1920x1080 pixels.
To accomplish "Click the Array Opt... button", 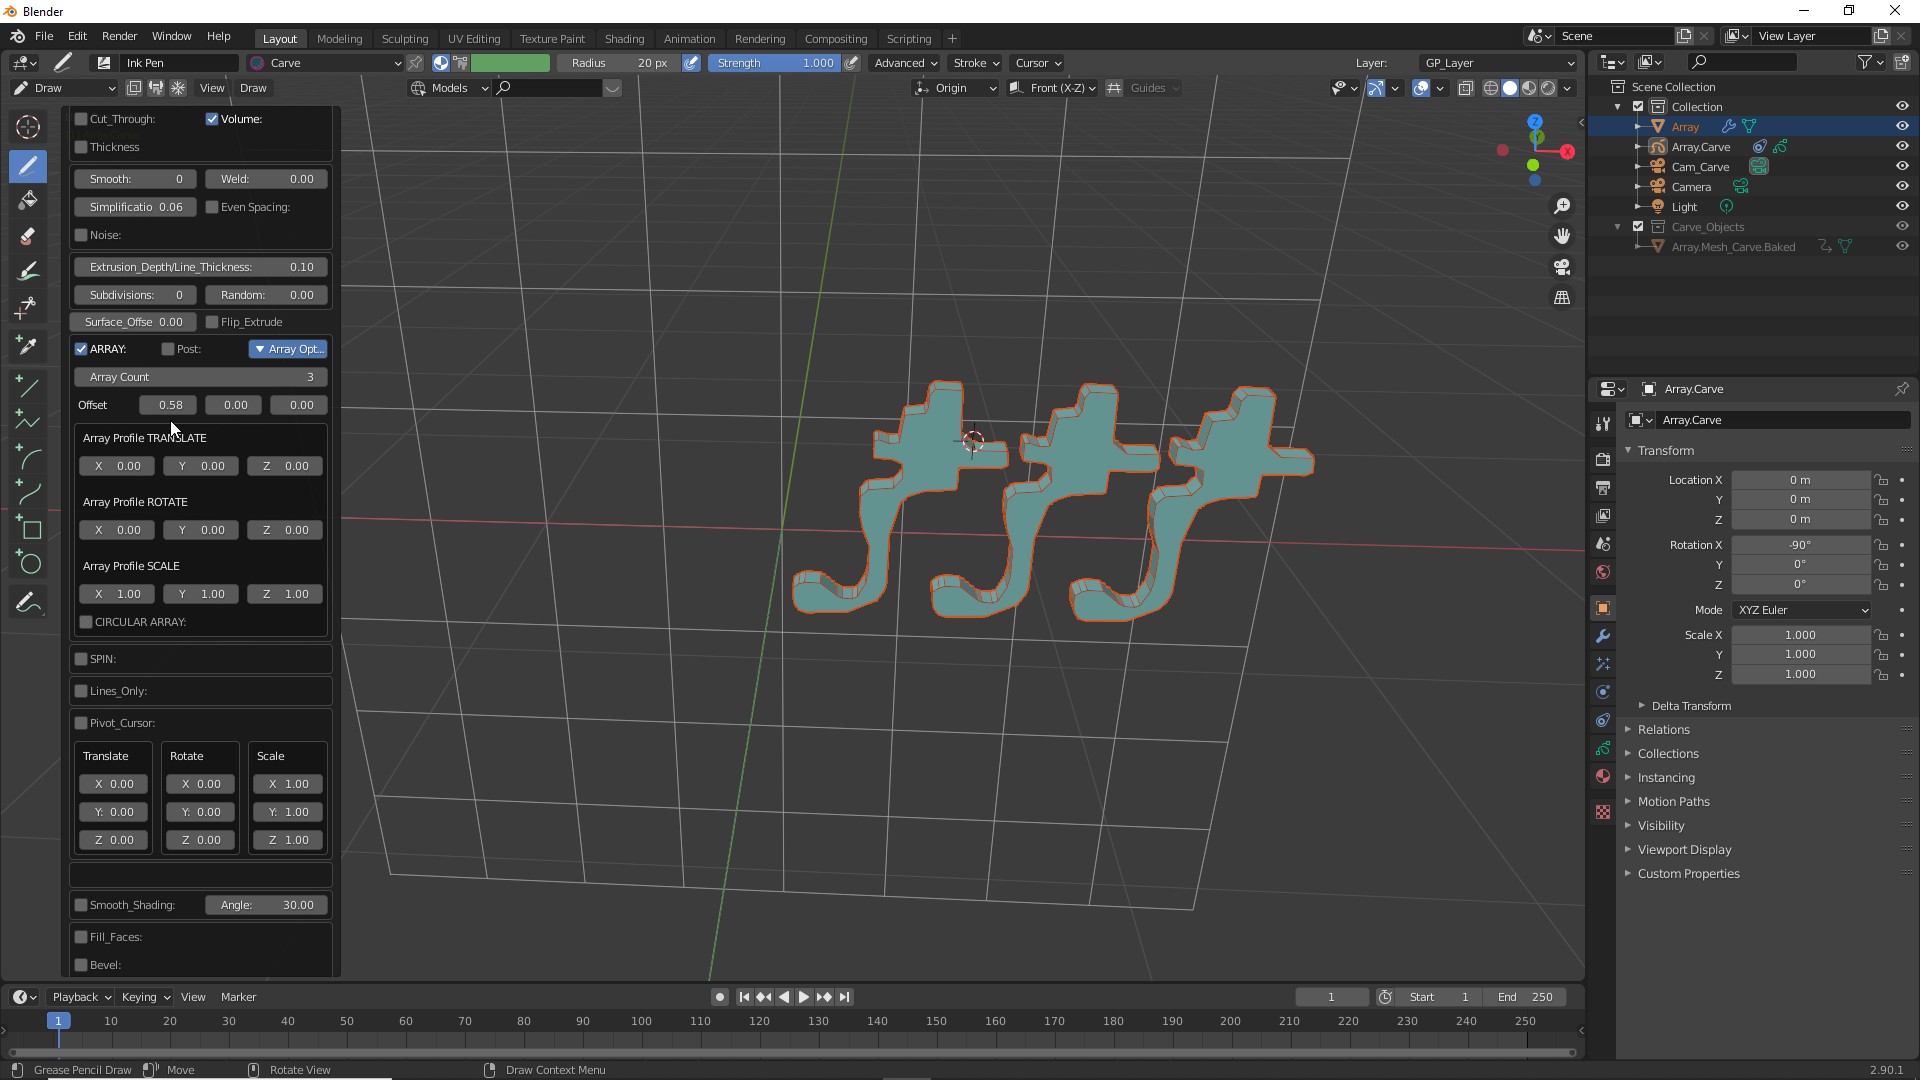I will pyautogui.click(x=288, y=349).
